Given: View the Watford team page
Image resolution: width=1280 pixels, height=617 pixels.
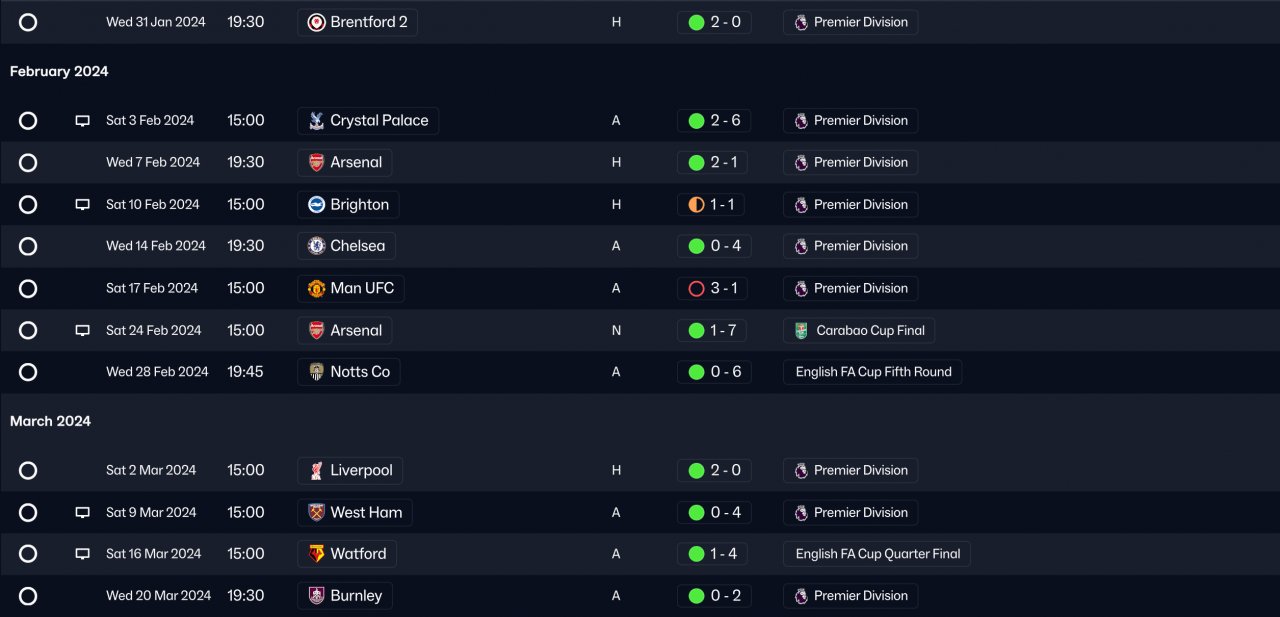Looking at the screenshot, I should [357, 554].
